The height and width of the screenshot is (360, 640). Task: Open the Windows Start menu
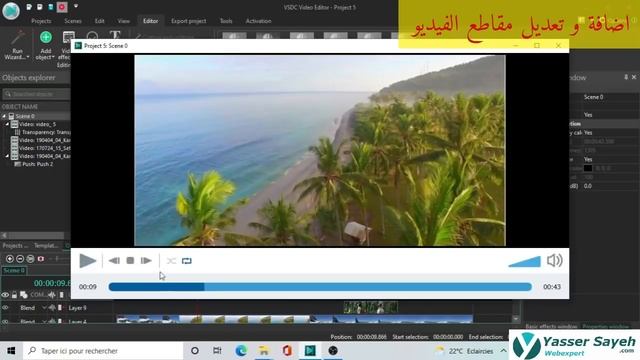[11, 351]
